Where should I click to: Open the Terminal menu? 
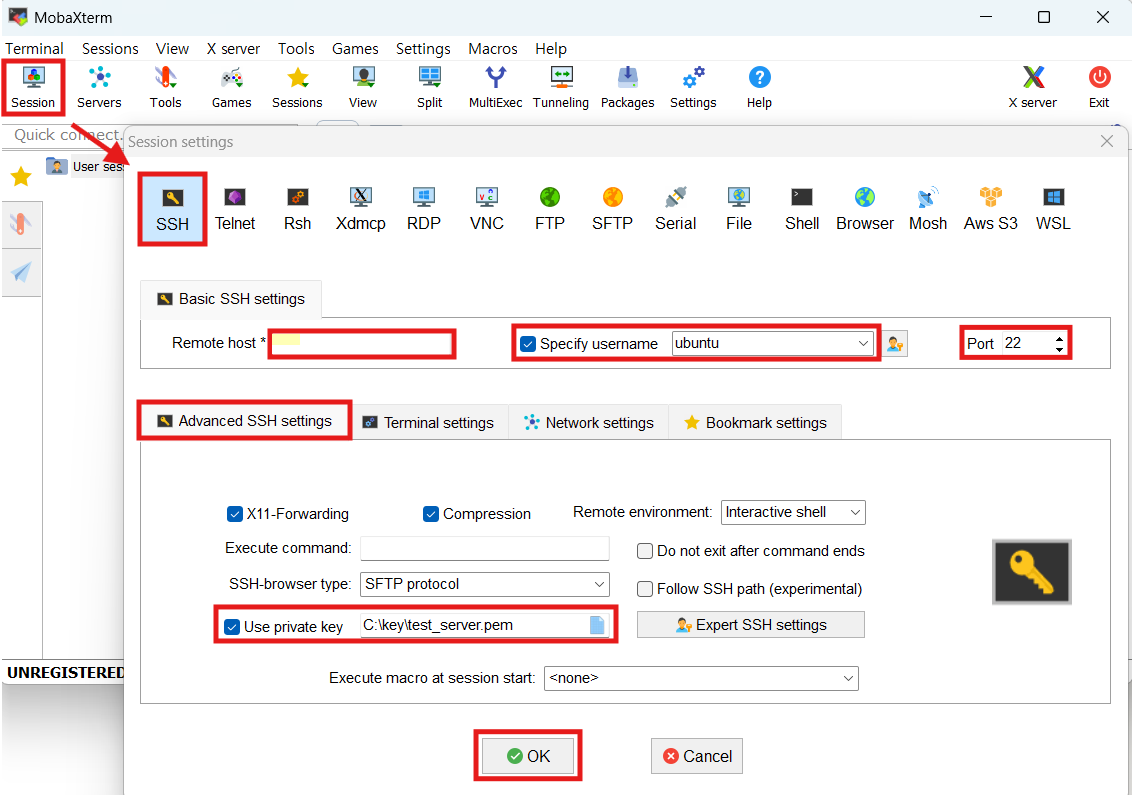[x=34, y=48]
